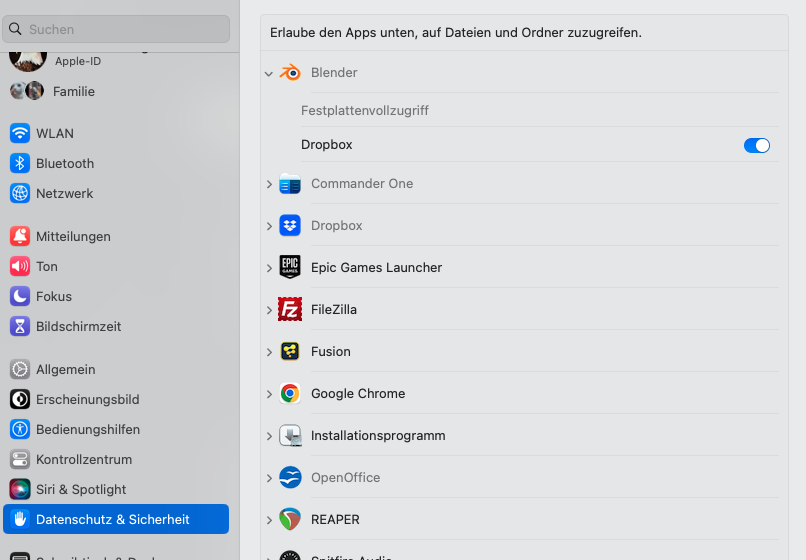The height and width of the screenshot is (560, 806).
Task: Click the Fusion app icon
Action: [290, 352]
